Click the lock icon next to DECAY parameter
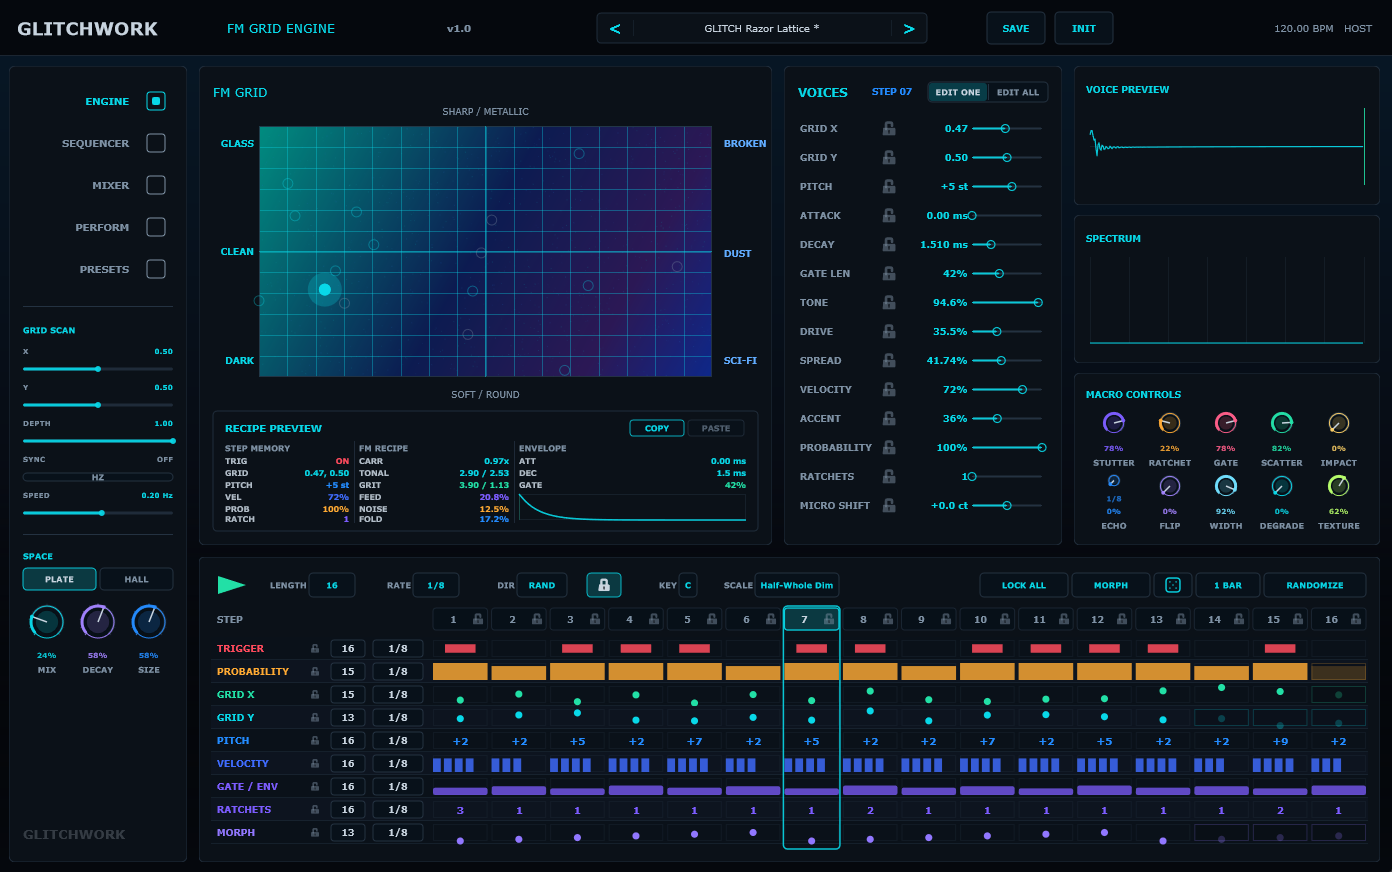Screen dimensions: 1392x872 point(889,244)
